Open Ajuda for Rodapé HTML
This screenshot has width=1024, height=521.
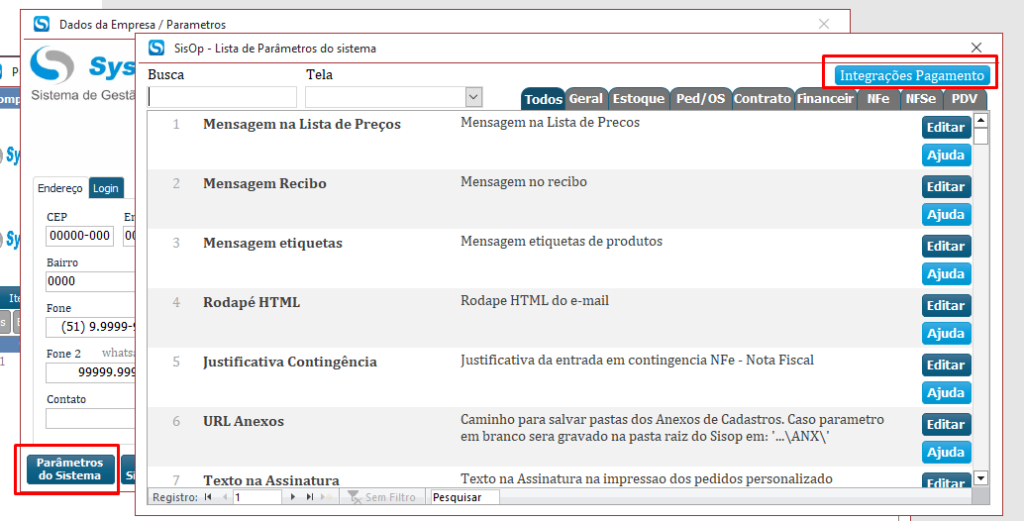[x=945, y=333]
